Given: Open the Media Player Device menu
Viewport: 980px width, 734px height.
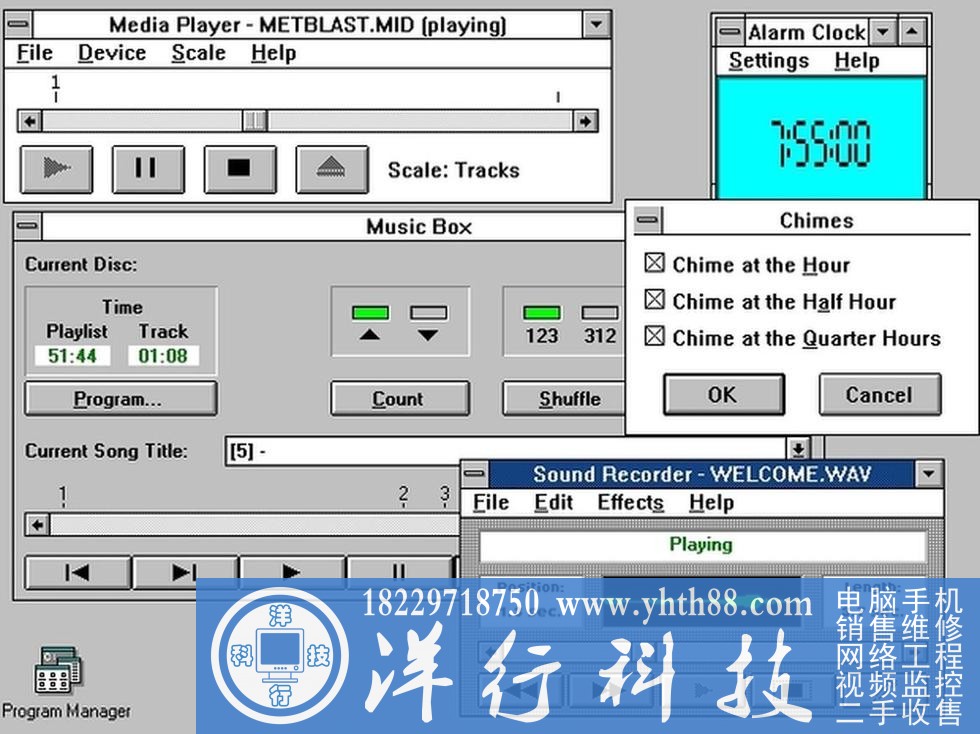Looking at the screenshot, I should click(112, 53).
